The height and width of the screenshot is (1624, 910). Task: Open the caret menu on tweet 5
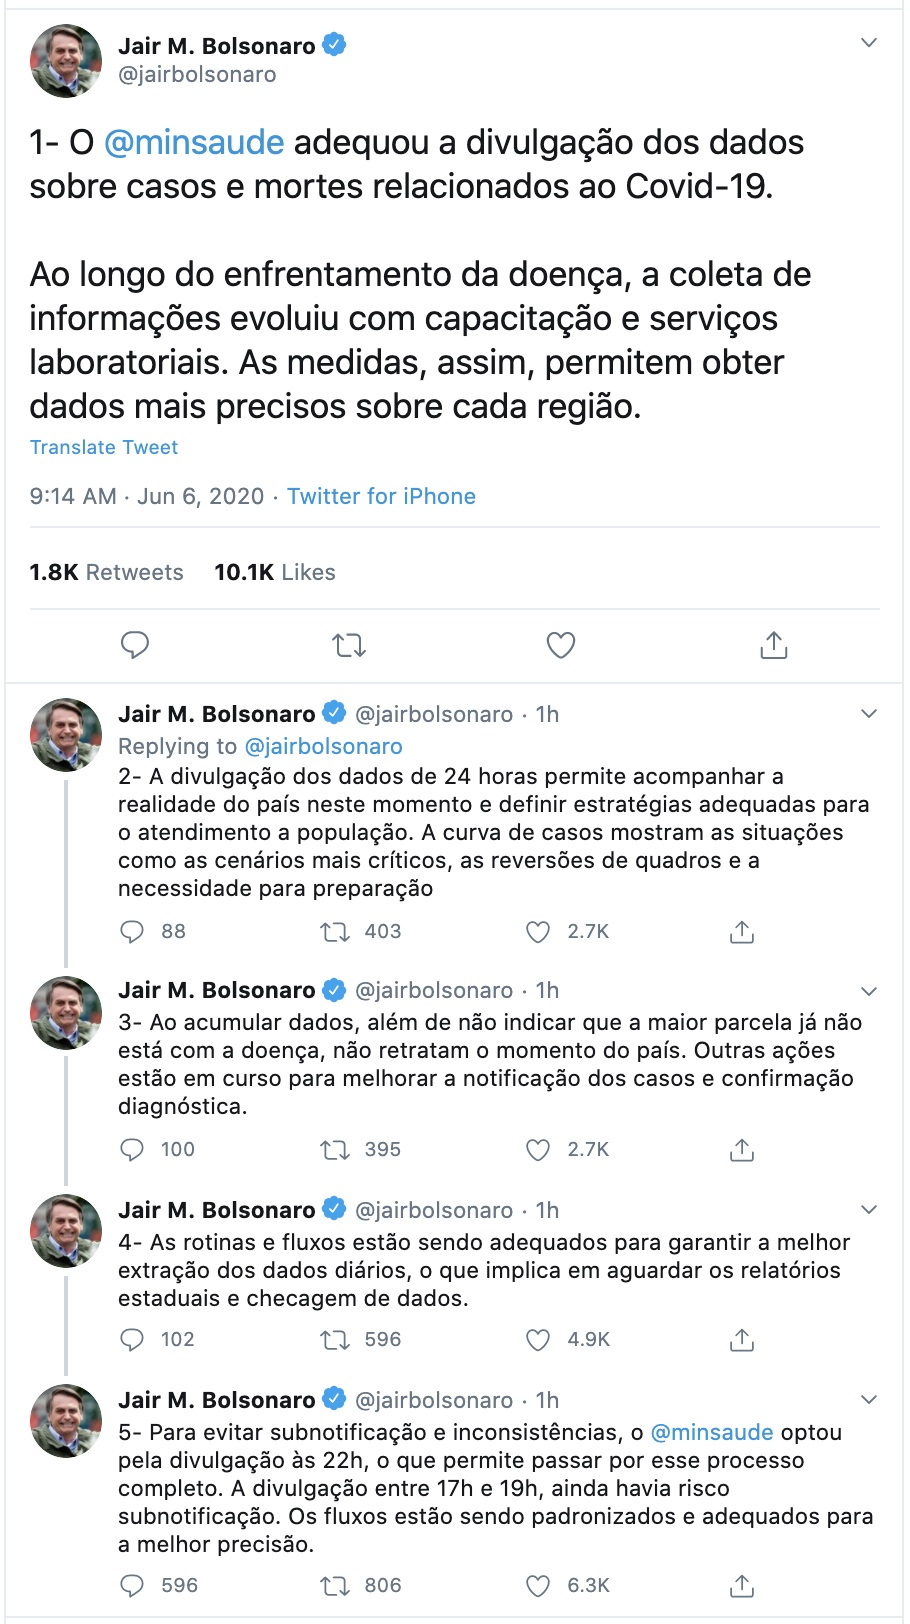867,1401
